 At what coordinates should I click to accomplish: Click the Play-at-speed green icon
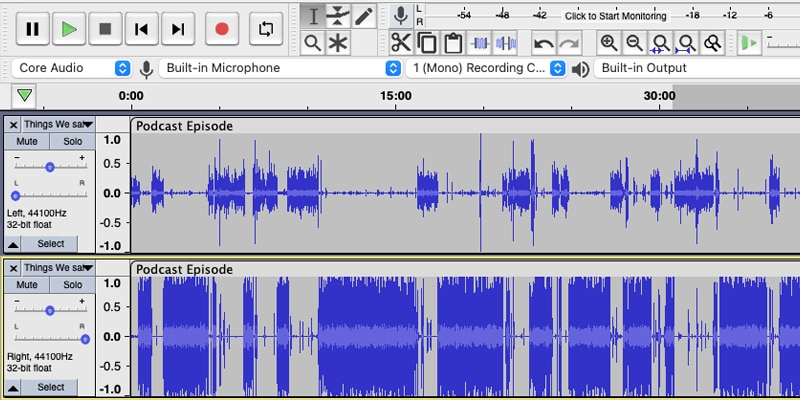[x=749, y=43]
